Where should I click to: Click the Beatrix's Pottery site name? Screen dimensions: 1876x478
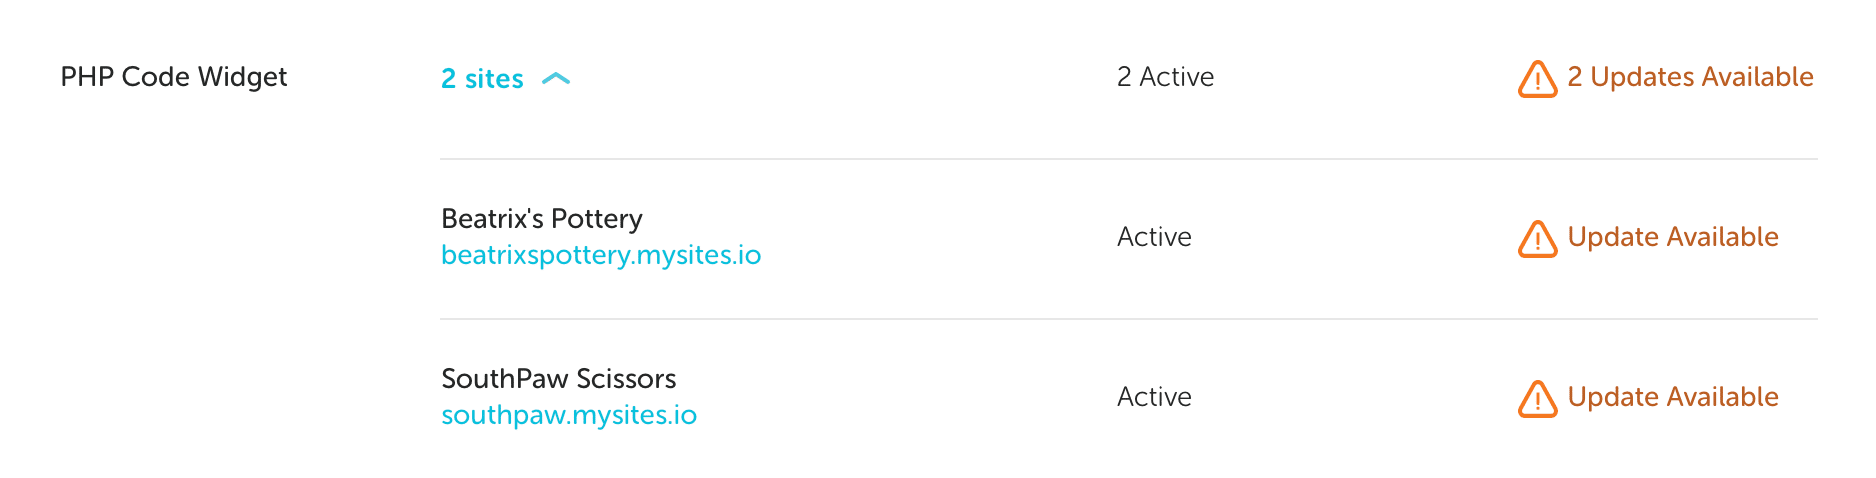coord(542,219)
